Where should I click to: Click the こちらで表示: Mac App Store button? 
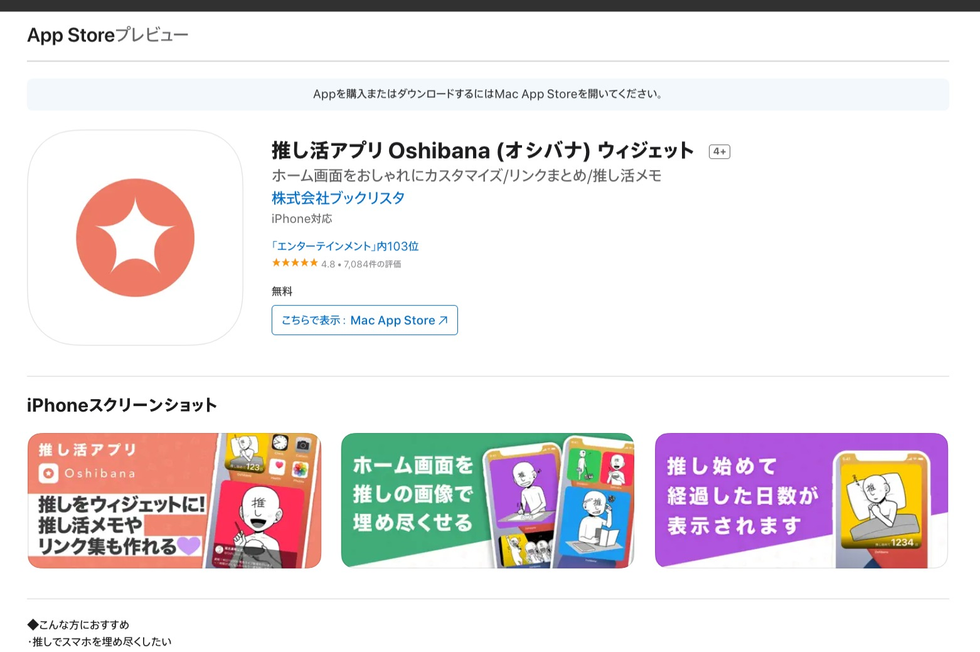point(364,320)
